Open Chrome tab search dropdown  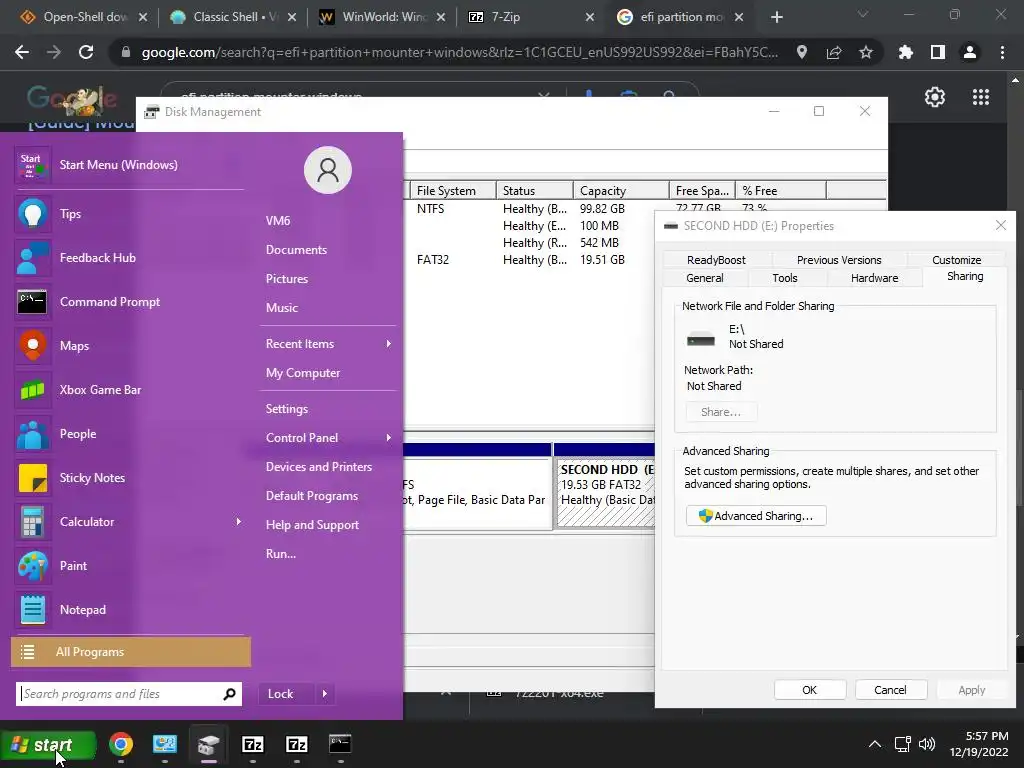click(863, 15)
